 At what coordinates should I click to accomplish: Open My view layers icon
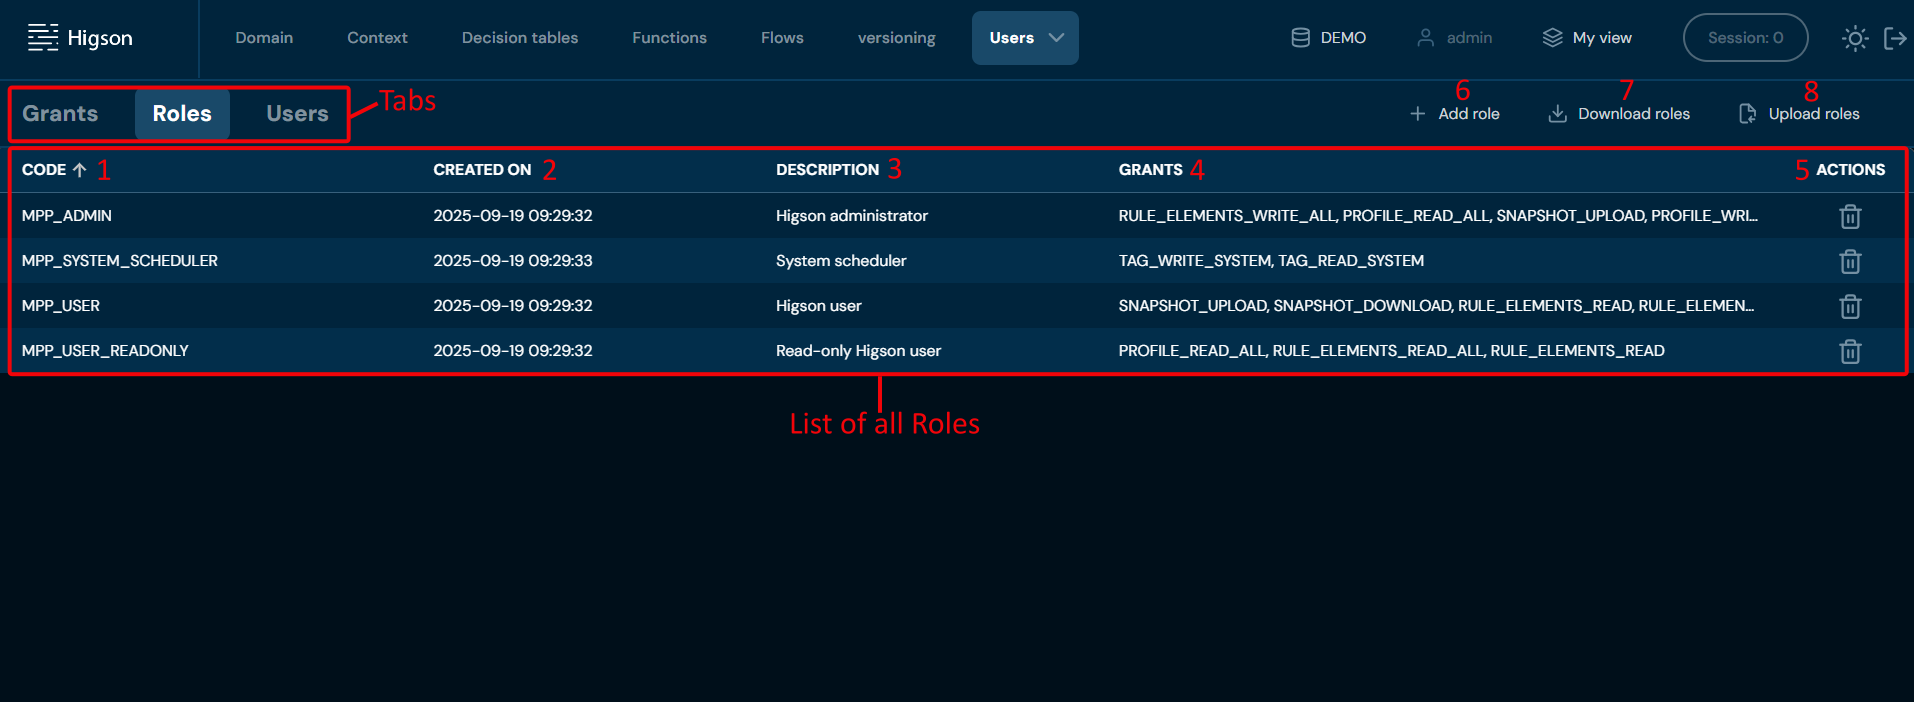(x=1552, y=38)
